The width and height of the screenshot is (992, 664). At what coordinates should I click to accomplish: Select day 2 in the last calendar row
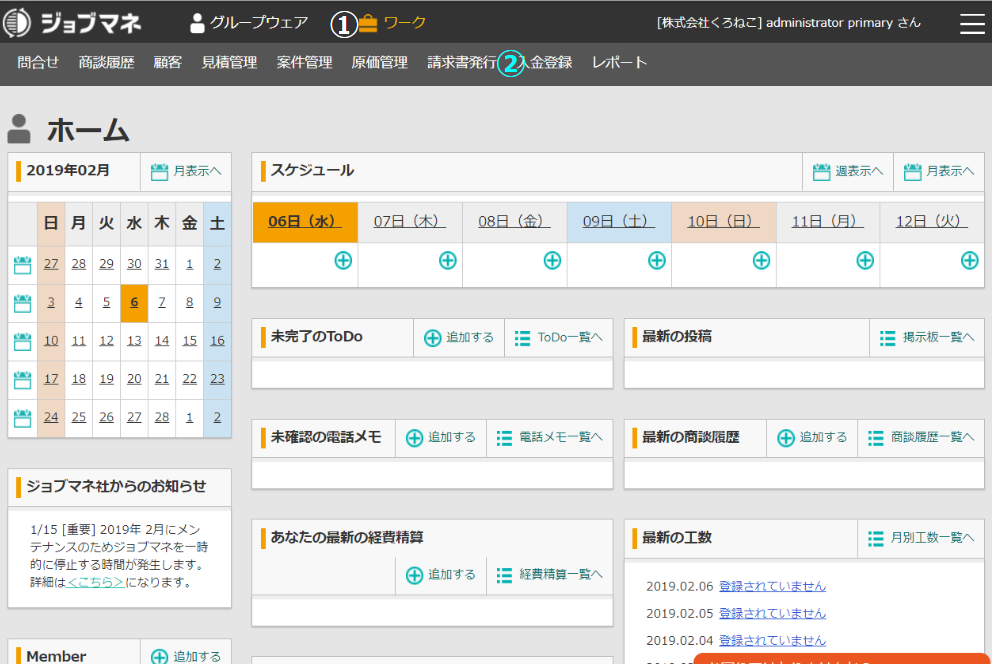(217, 417)
